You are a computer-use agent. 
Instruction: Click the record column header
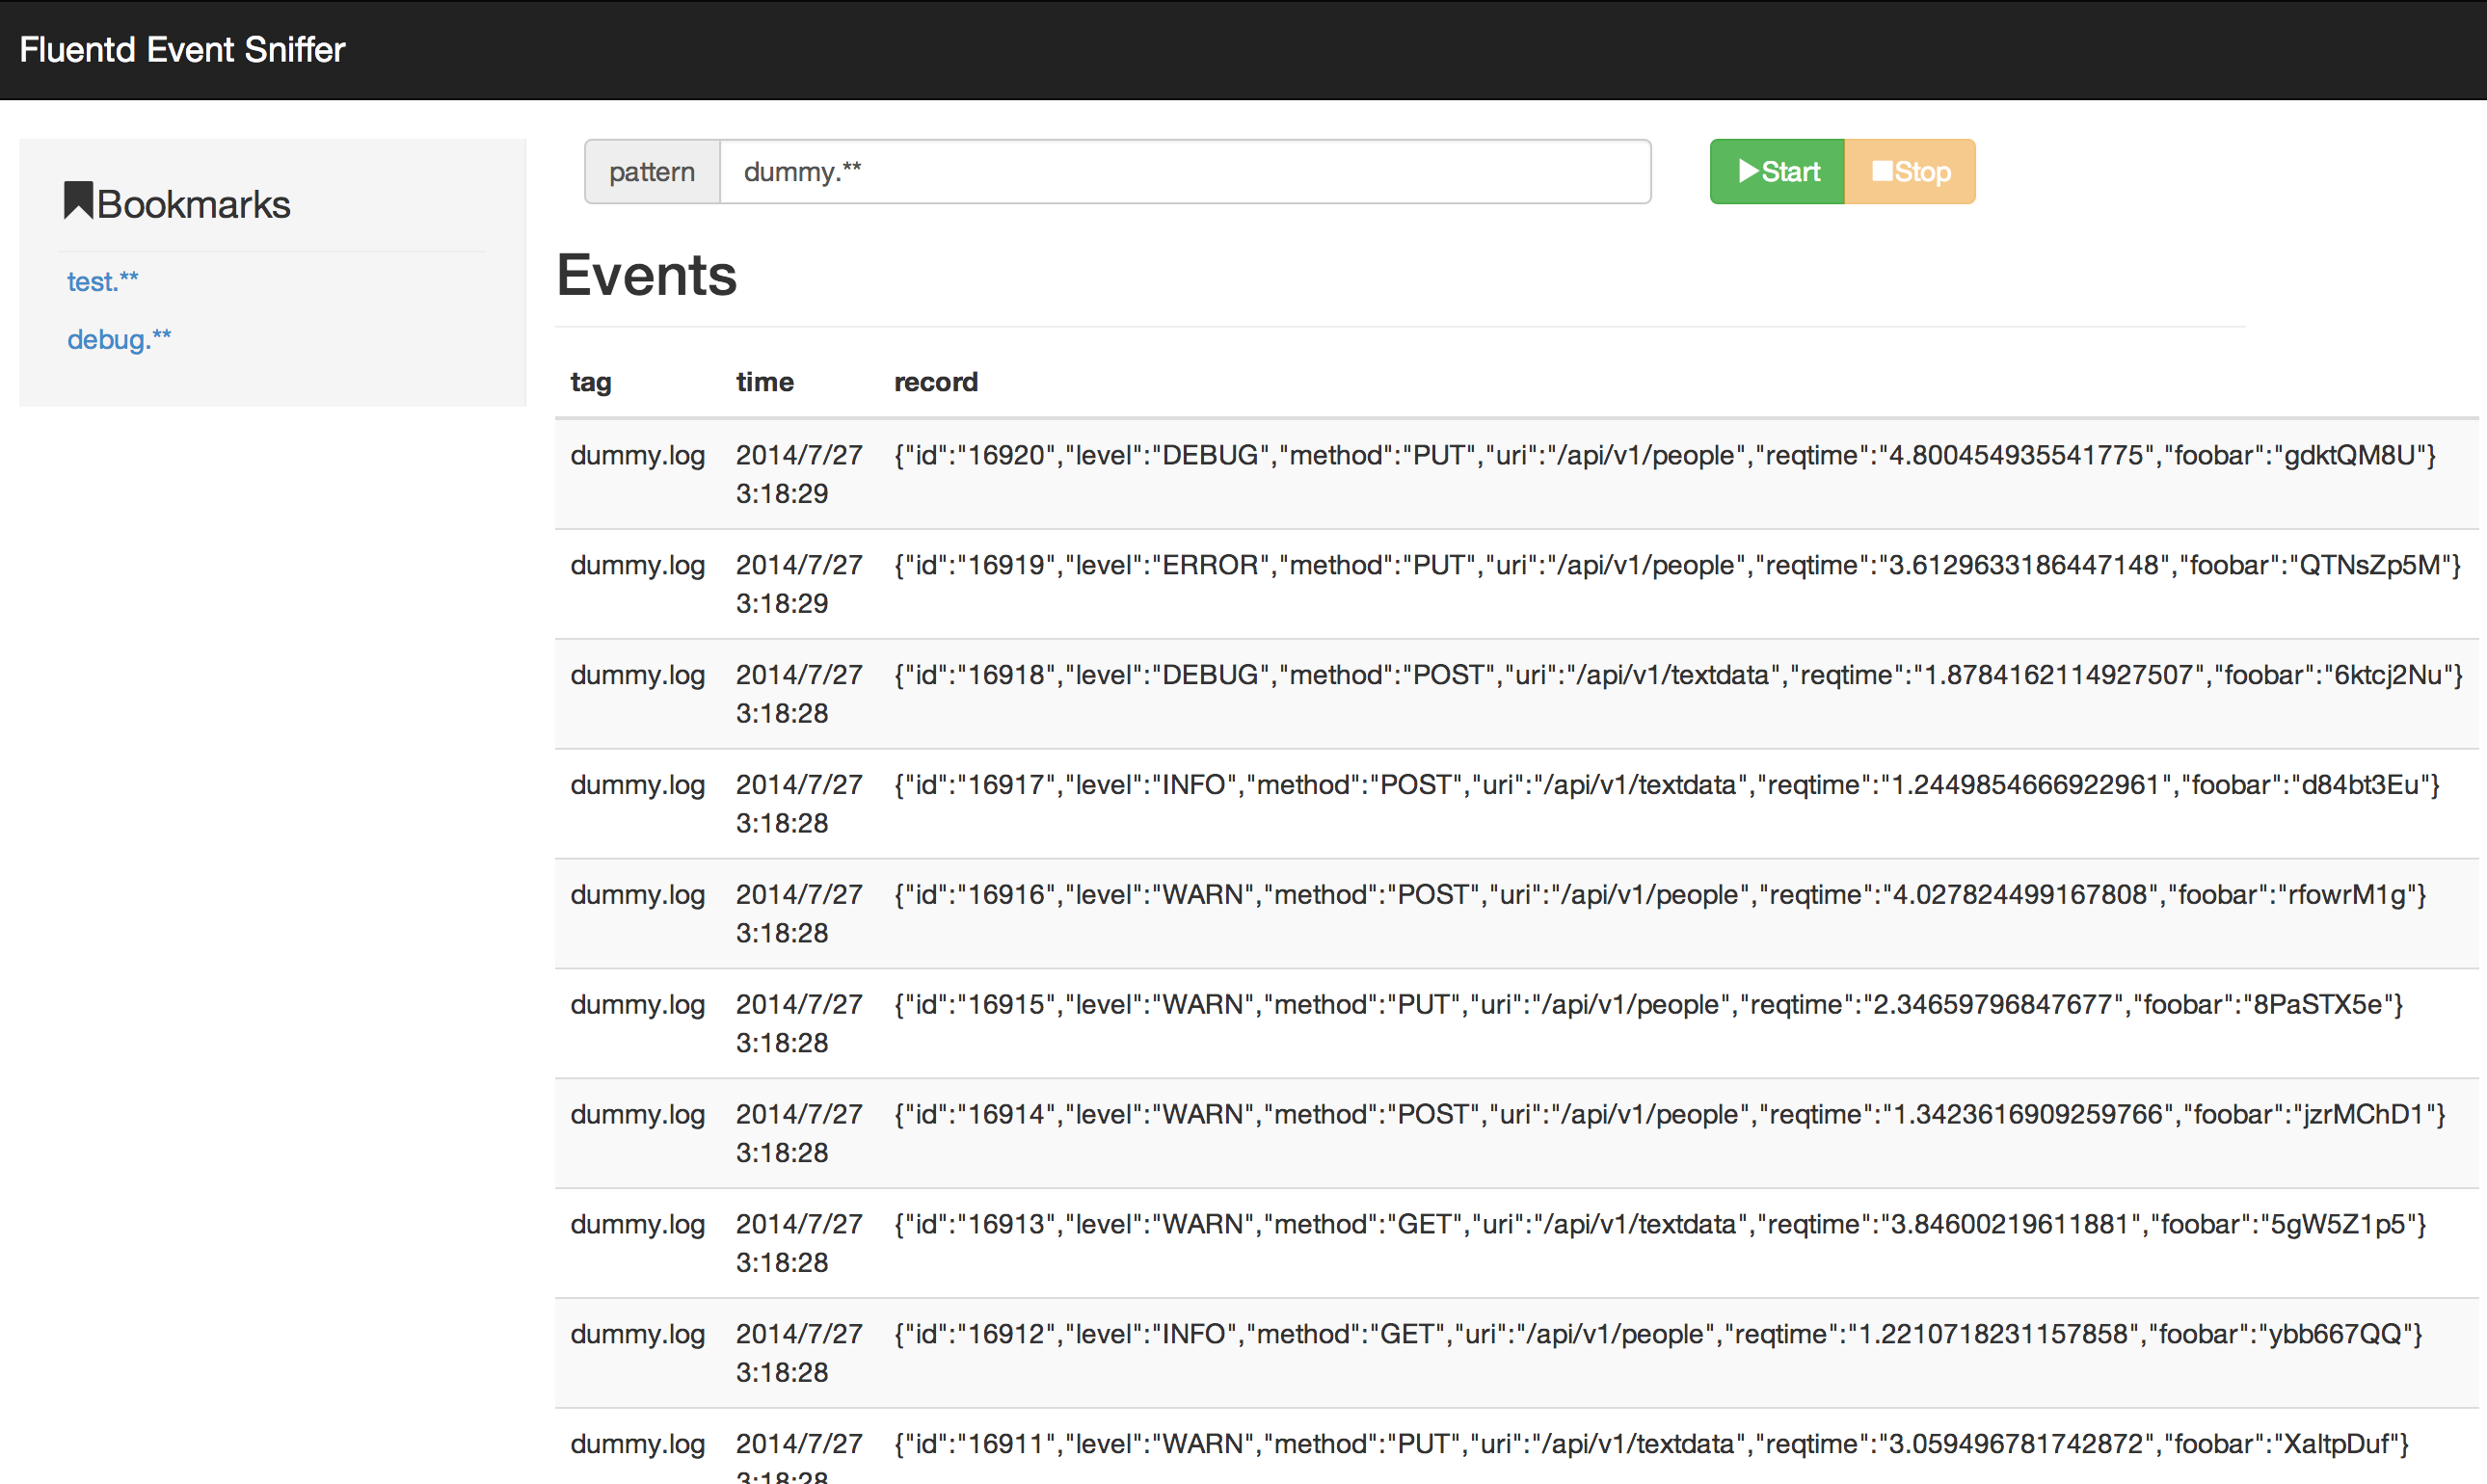(935, 382)
